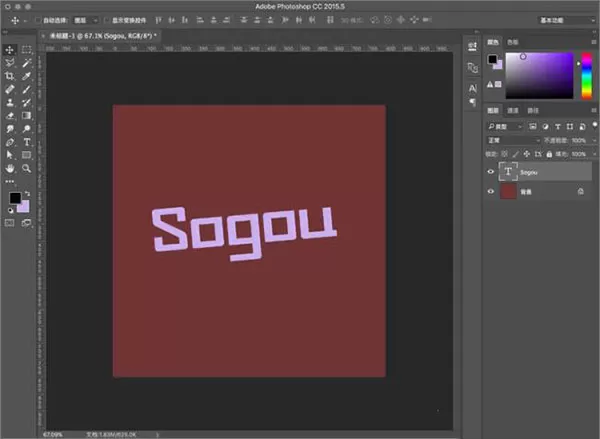600x439 pixels.
Task: Select the Rectangular Marquee tool
Action: [26, 49]
